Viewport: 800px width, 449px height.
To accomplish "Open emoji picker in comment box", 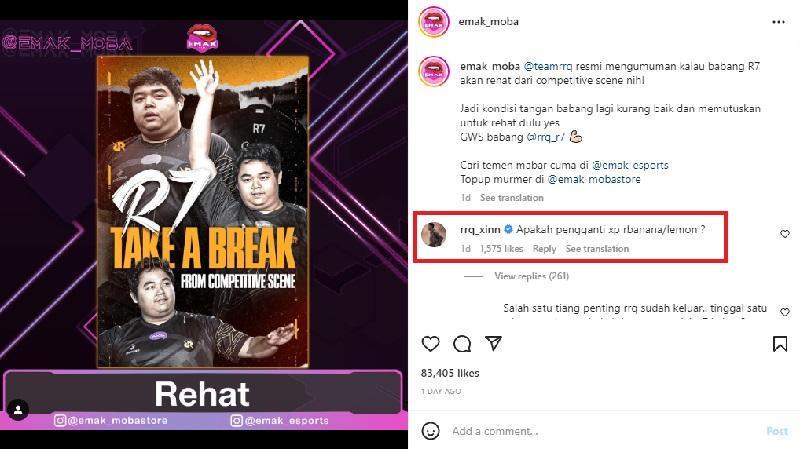I will coord(431,431).
